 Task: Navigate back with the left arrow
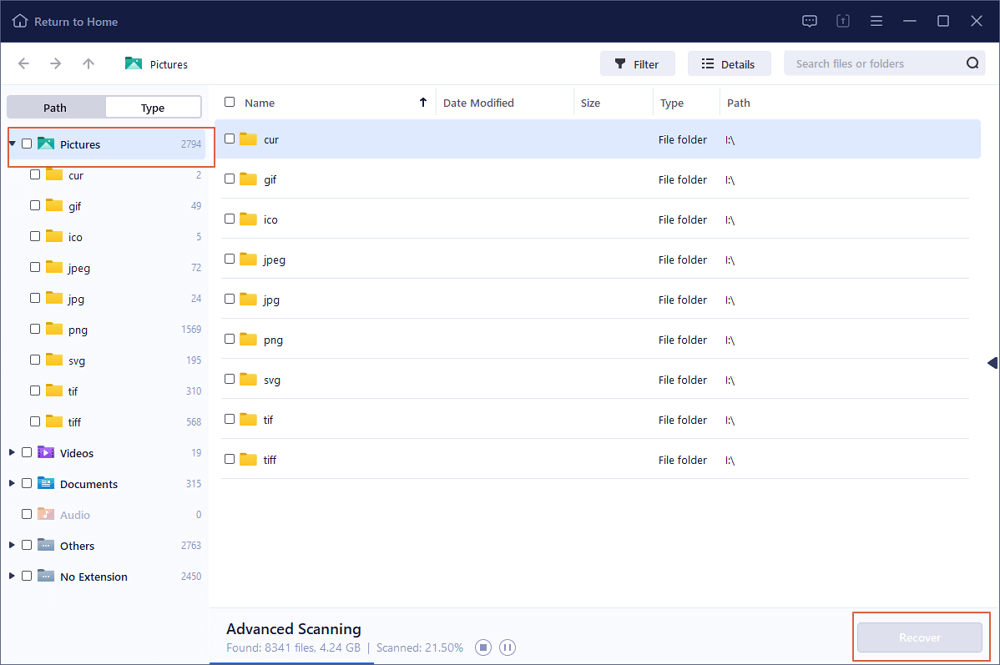pyautogui.click(x=24, y=64)
